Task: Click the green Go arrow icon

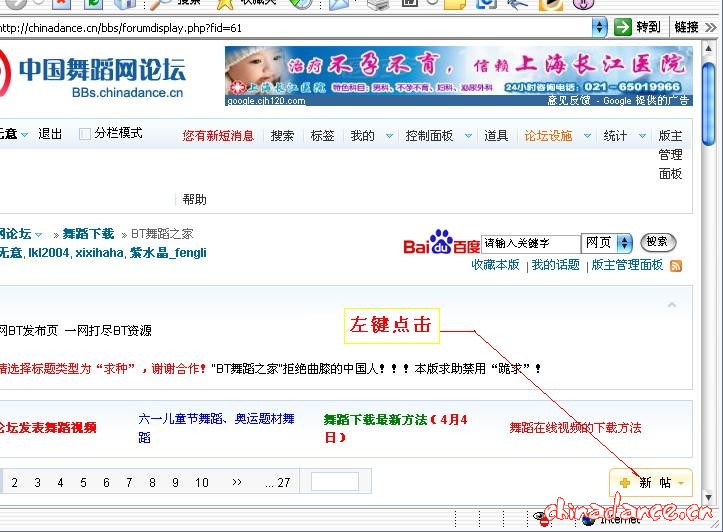Action: tap(622, 27)
